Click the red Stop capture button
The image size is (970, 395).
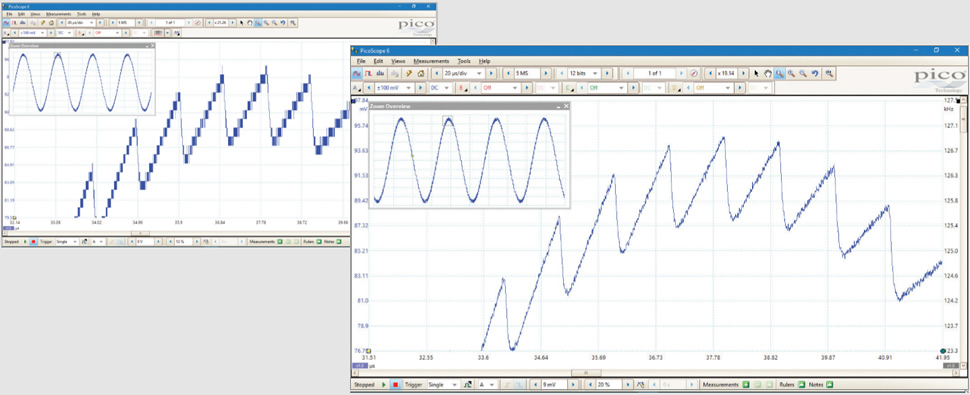pyautogui.click(x=395, y=384)
